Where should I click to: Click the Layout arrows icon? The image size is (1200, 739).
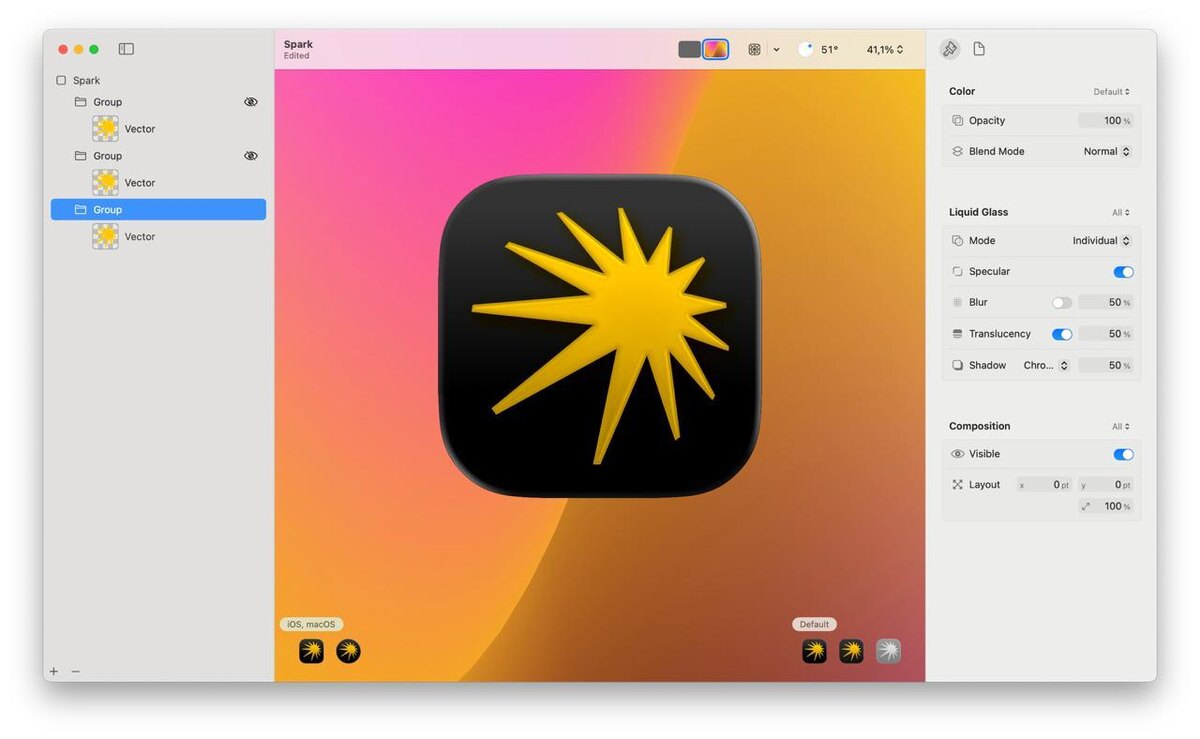957,485
